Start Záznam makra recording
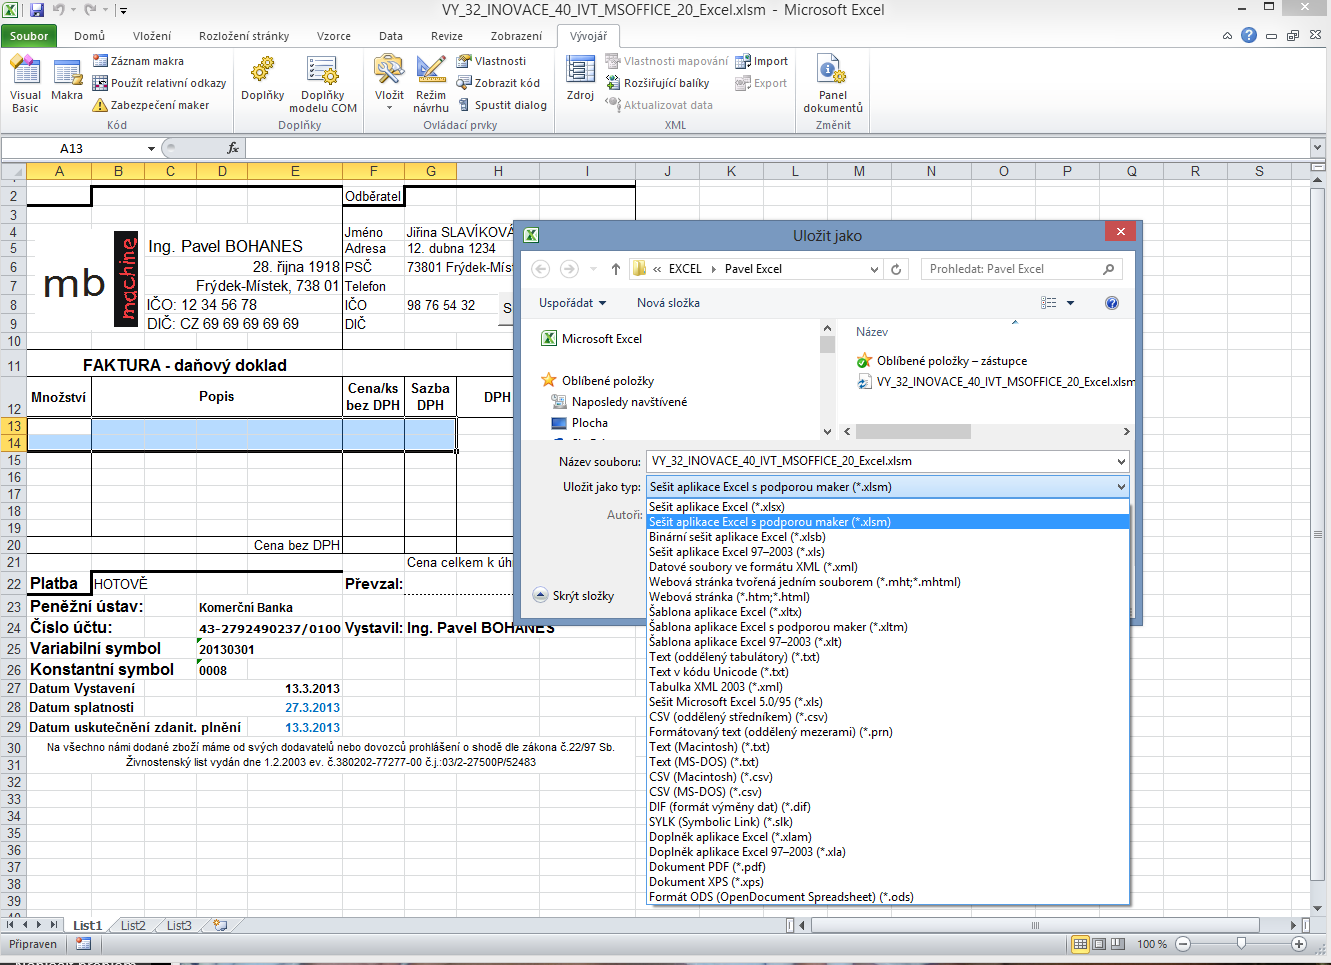1331x965 pixels. pyautogui.click(x=138, y=61)
